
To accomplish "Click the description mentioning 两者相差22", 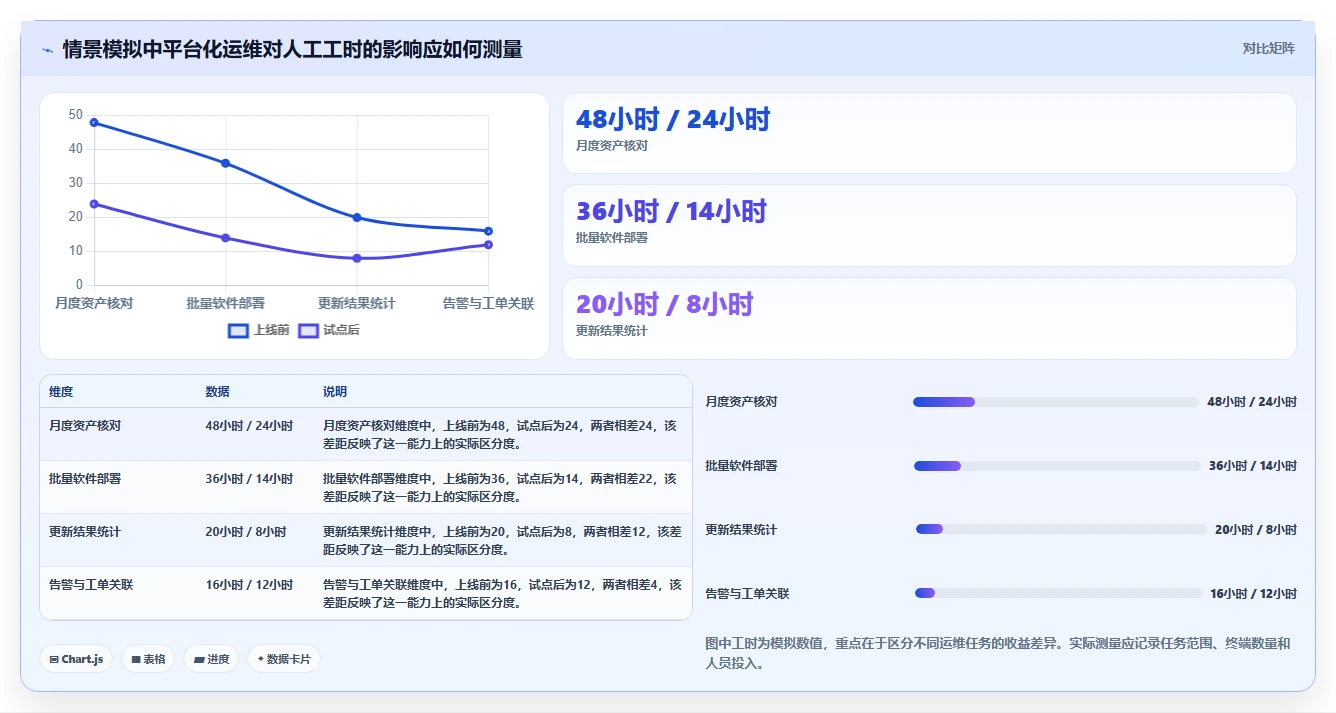I will point(501,487).
